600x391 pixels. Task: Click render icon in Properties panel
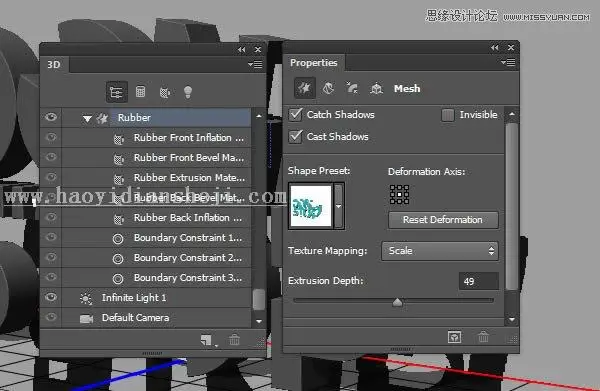454,337
